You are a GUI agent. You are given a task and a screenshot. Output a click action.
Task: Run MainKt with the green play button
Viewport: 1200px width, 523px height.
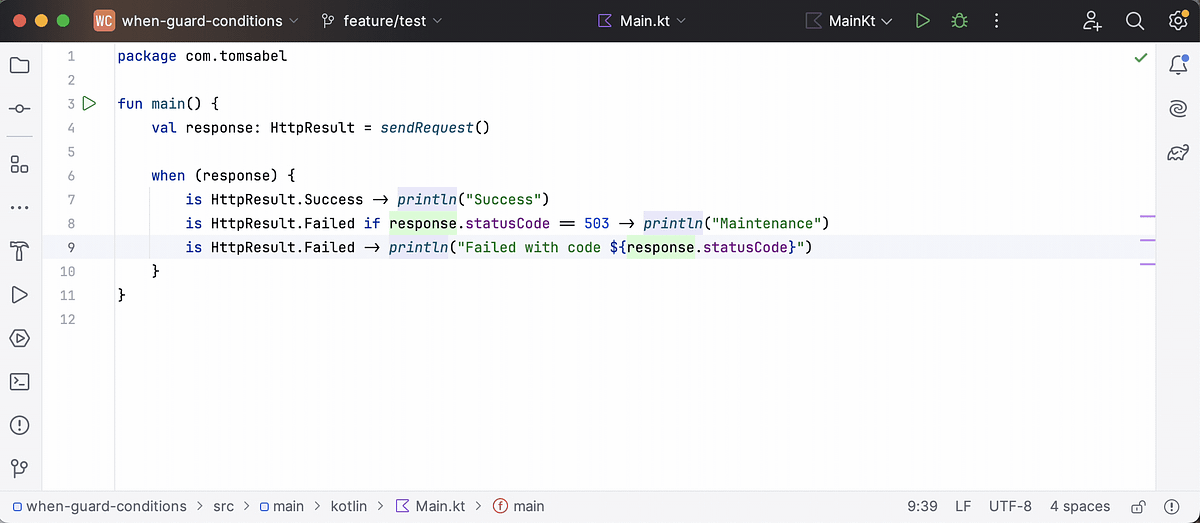click(x=923, y=20)
